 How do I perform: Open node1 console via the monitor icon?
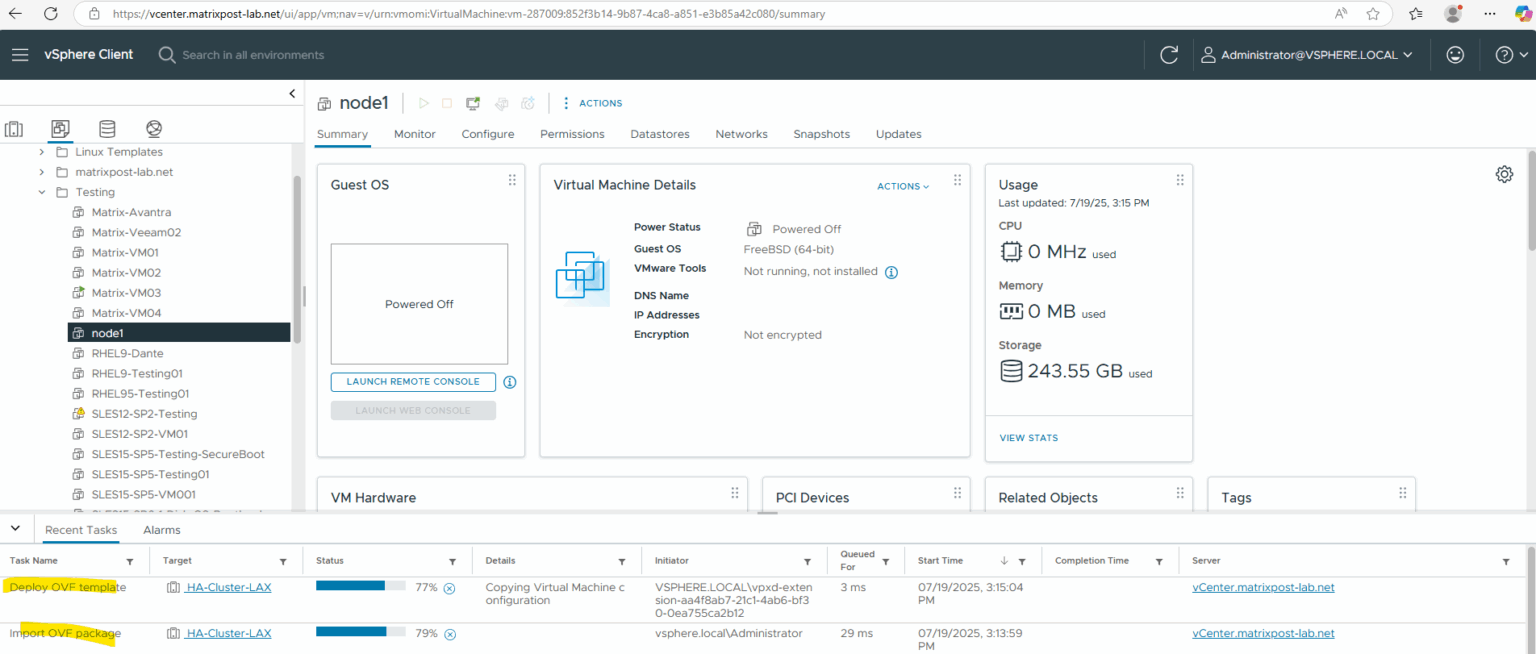point(472,102)
